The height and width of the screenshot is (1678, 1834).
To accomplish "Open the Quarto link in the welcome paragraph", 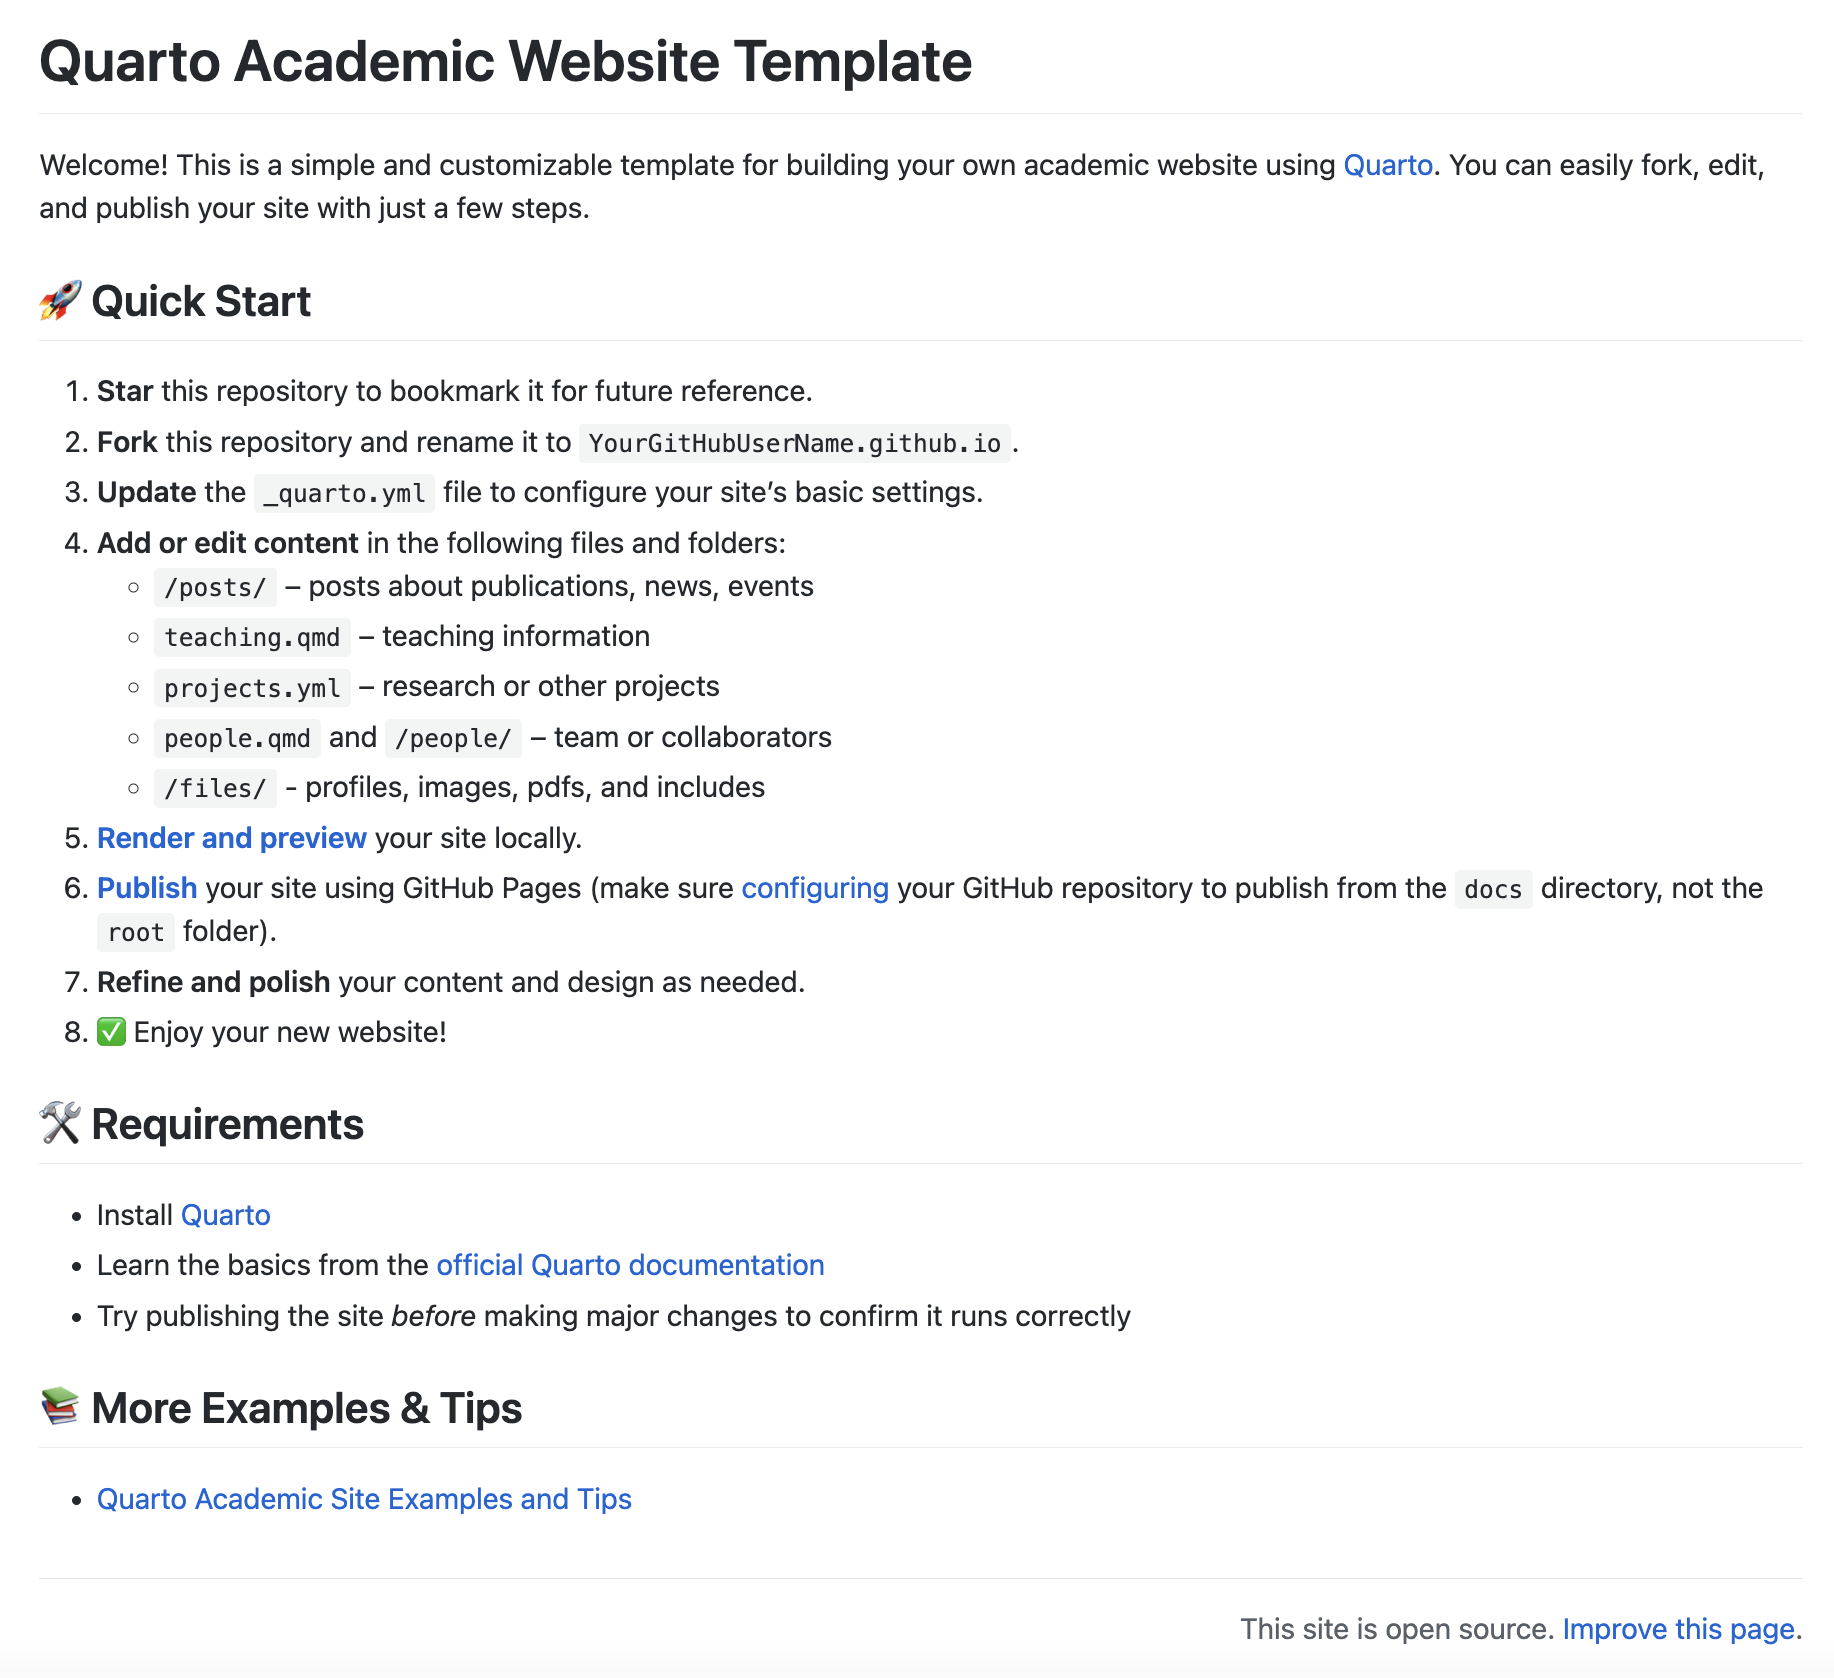I will tap(1387, 165).
